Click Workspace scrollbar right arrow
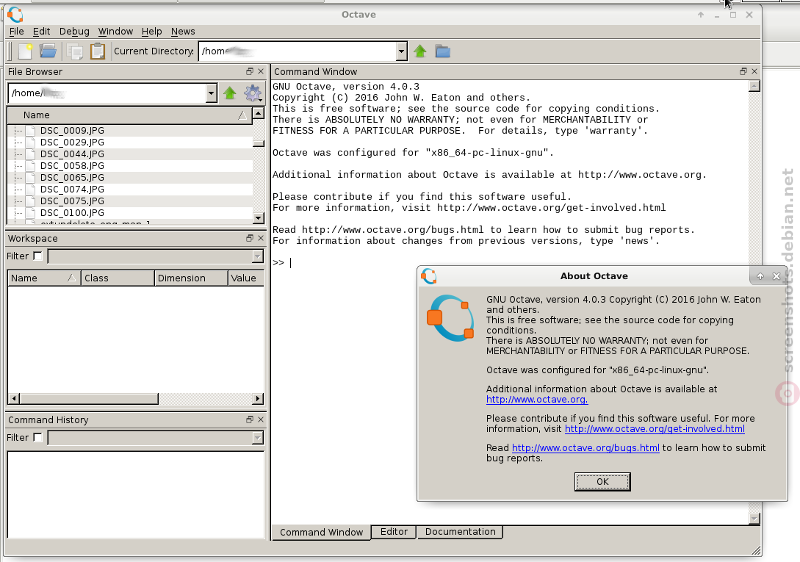Viewport: 800px width, 562px height. tap(258, 398)
